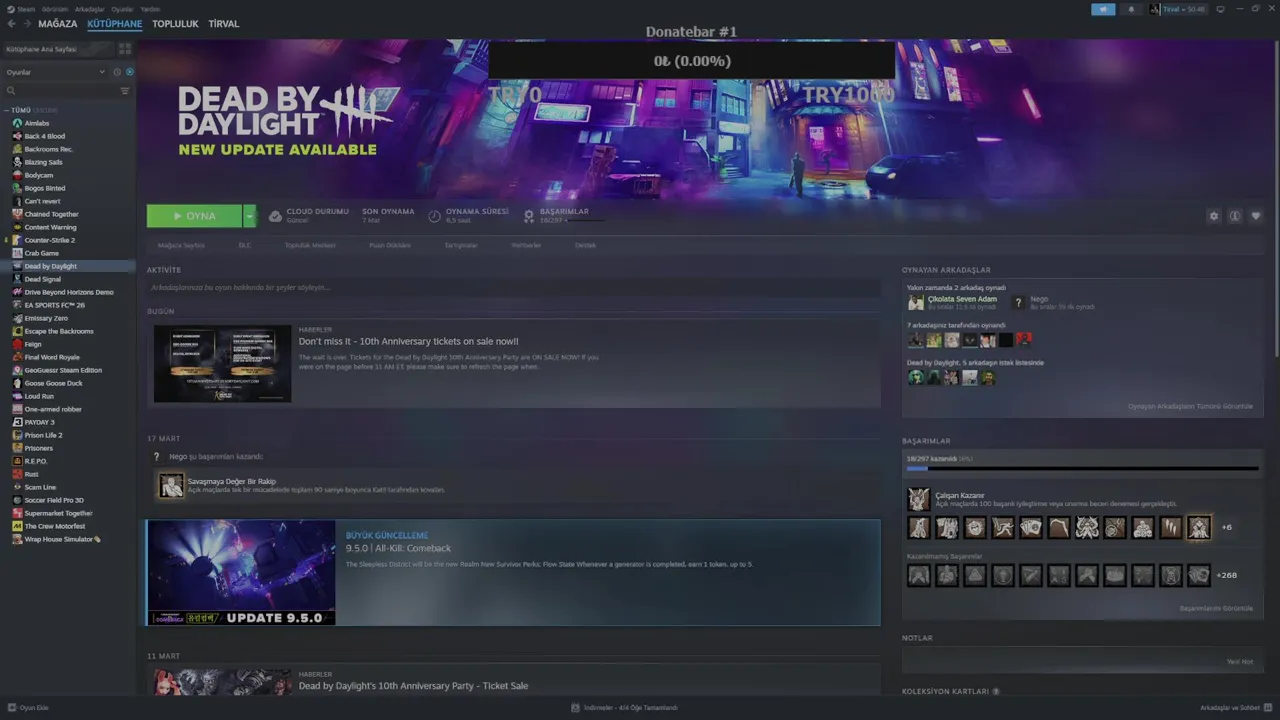This screenshot has width=1280, height=720.
Task: Open Arkadaşlar ve Sohbet panel
Action: pos(1235,707)
